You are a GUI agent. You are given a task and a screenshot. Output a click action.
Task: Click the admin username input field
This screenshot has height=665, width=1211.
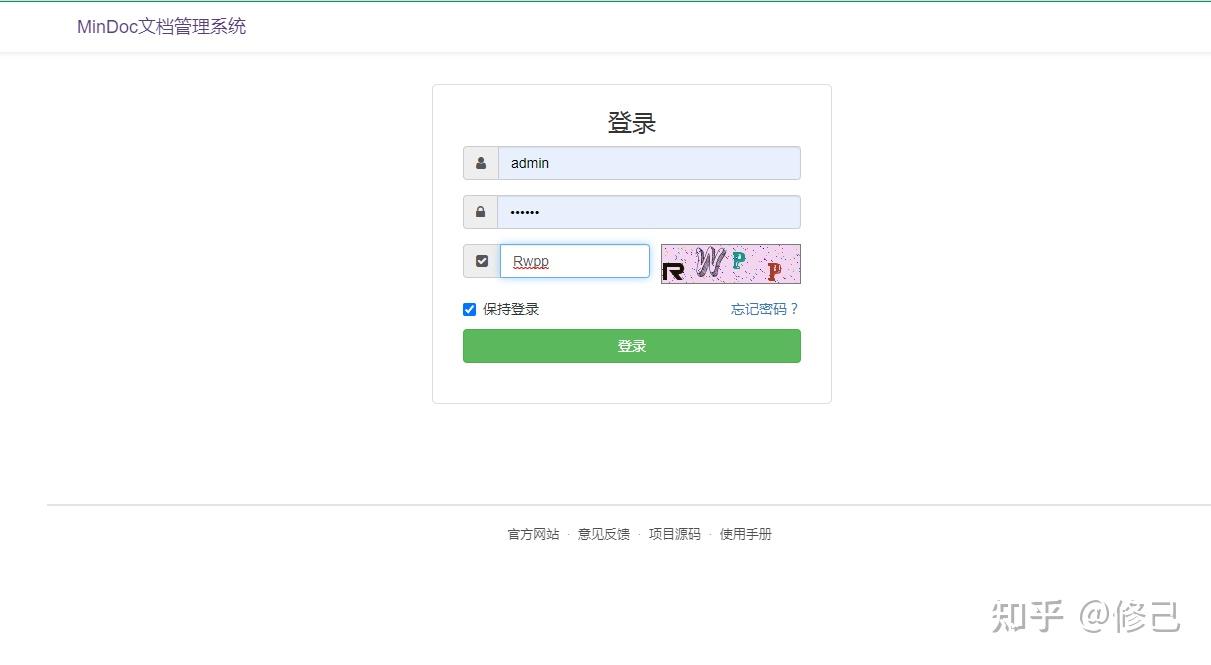pyautogui.click(x=650, y=162)
